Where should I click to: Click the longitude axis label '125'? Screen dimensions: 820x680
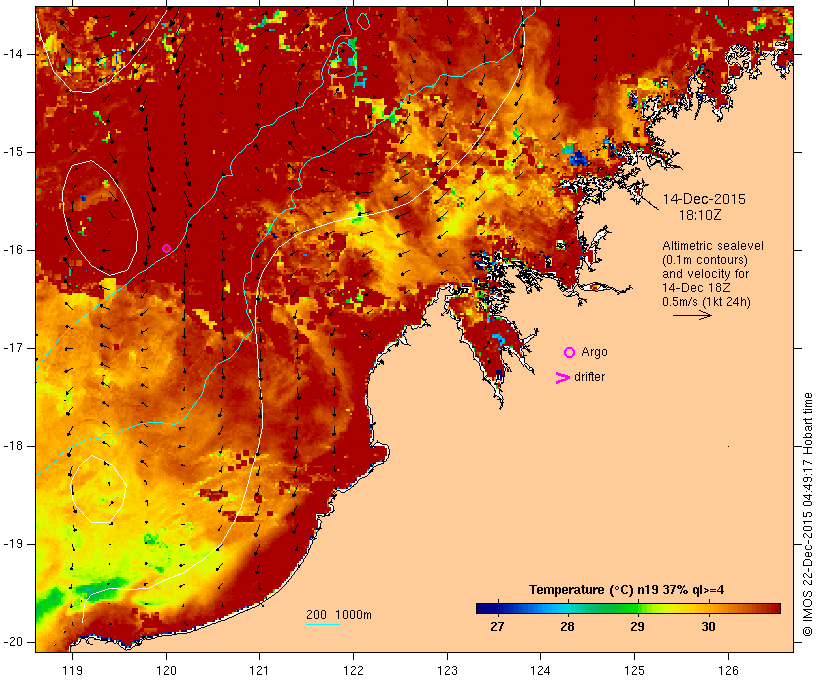point(634,670)
